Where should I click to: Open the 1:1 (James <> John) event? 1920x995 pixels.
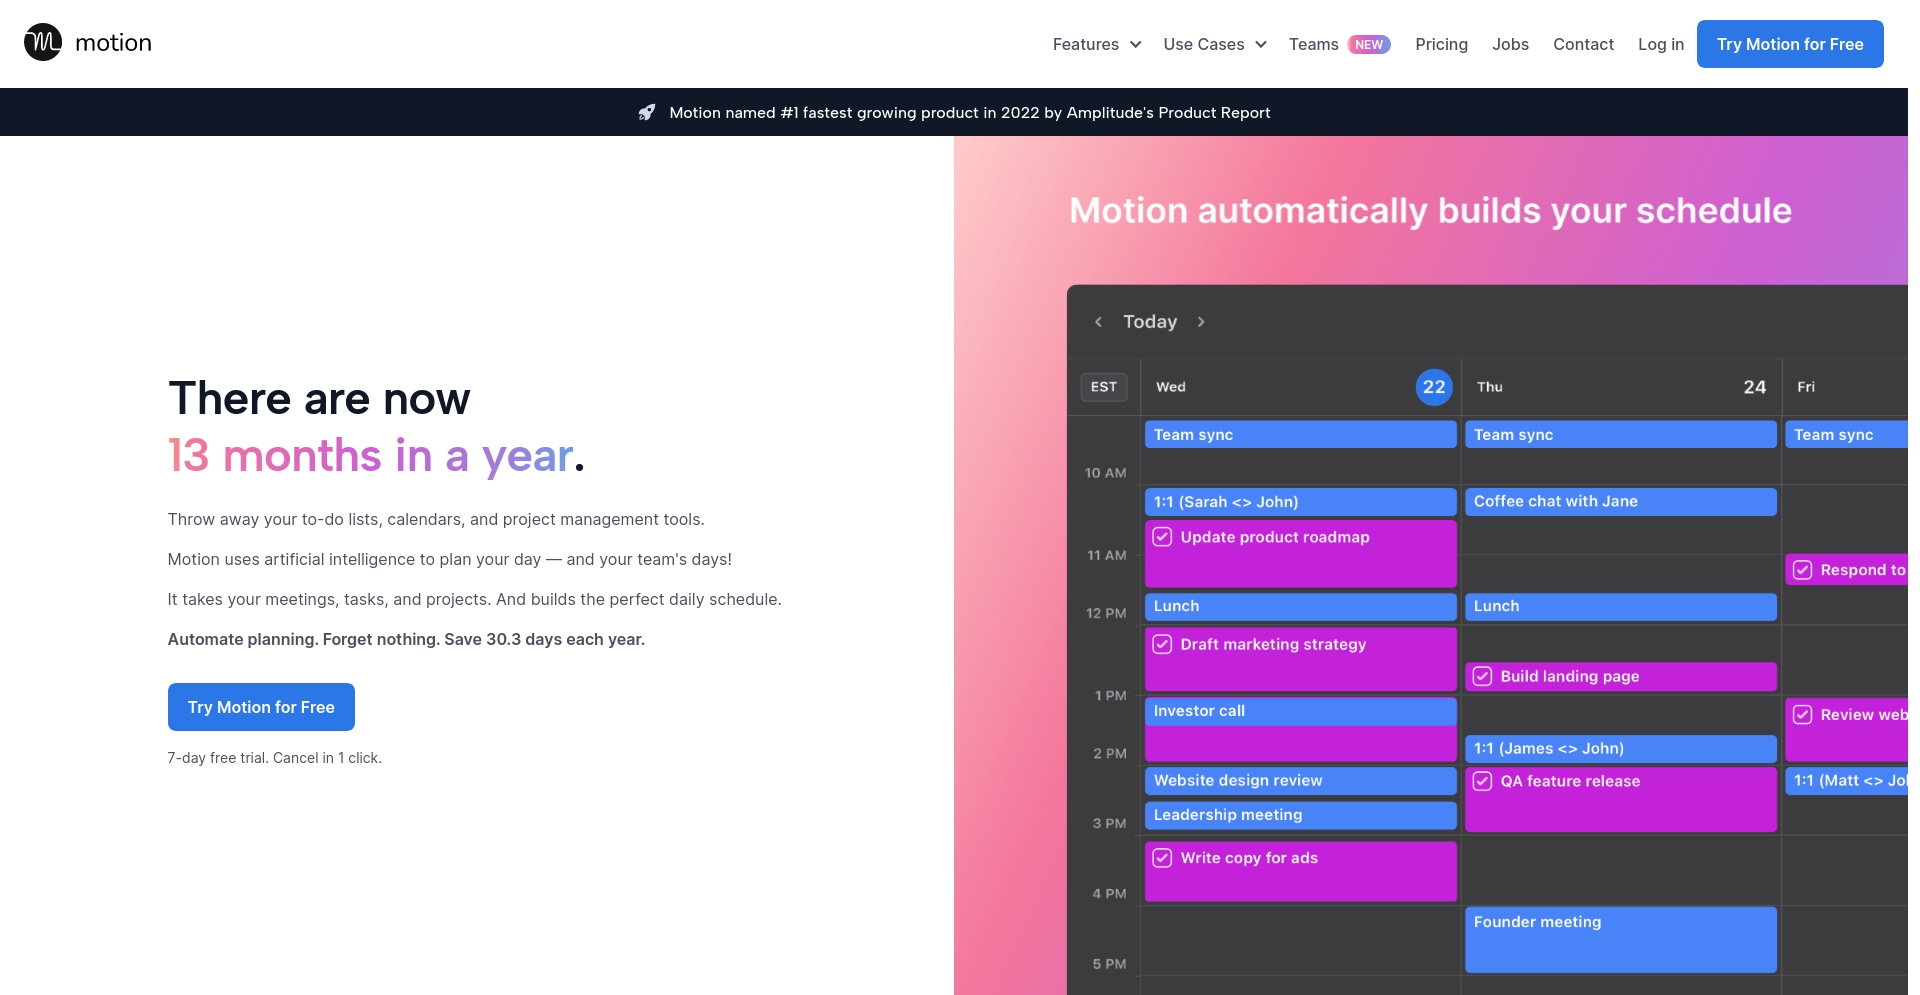pos(1620,748)
